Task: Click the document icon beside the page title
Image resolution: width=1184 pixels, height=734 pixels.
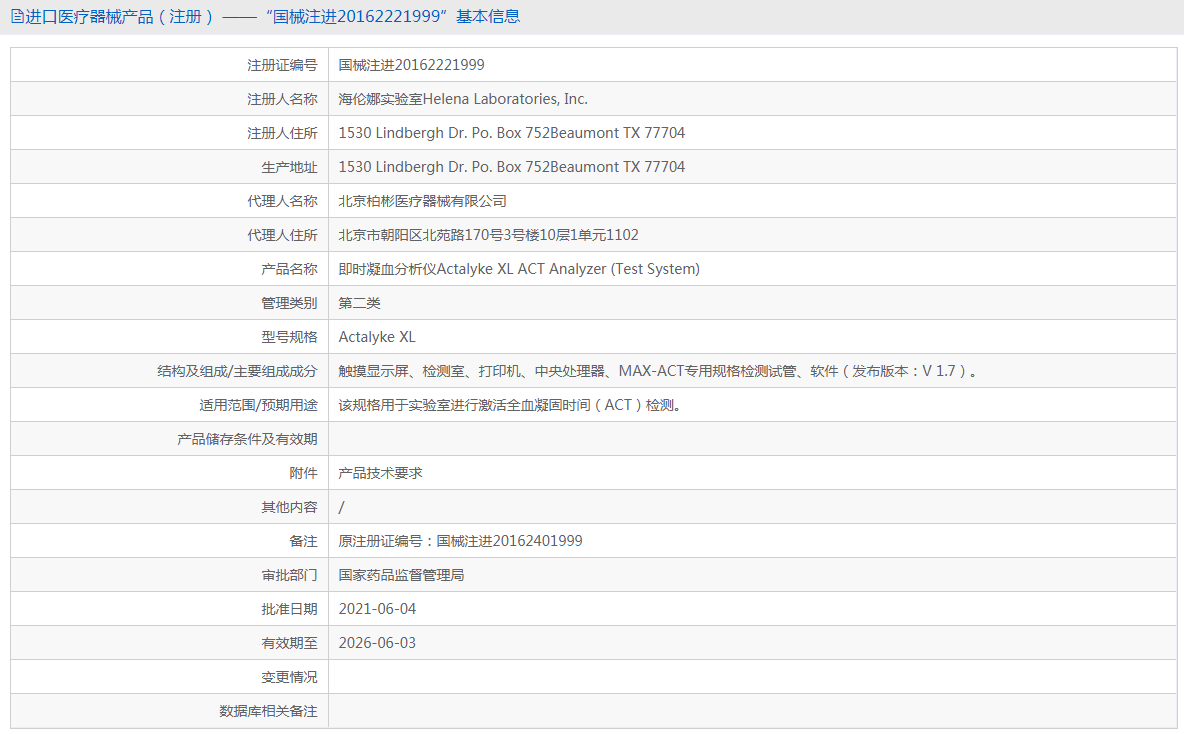Action: [x=17, y=17]
